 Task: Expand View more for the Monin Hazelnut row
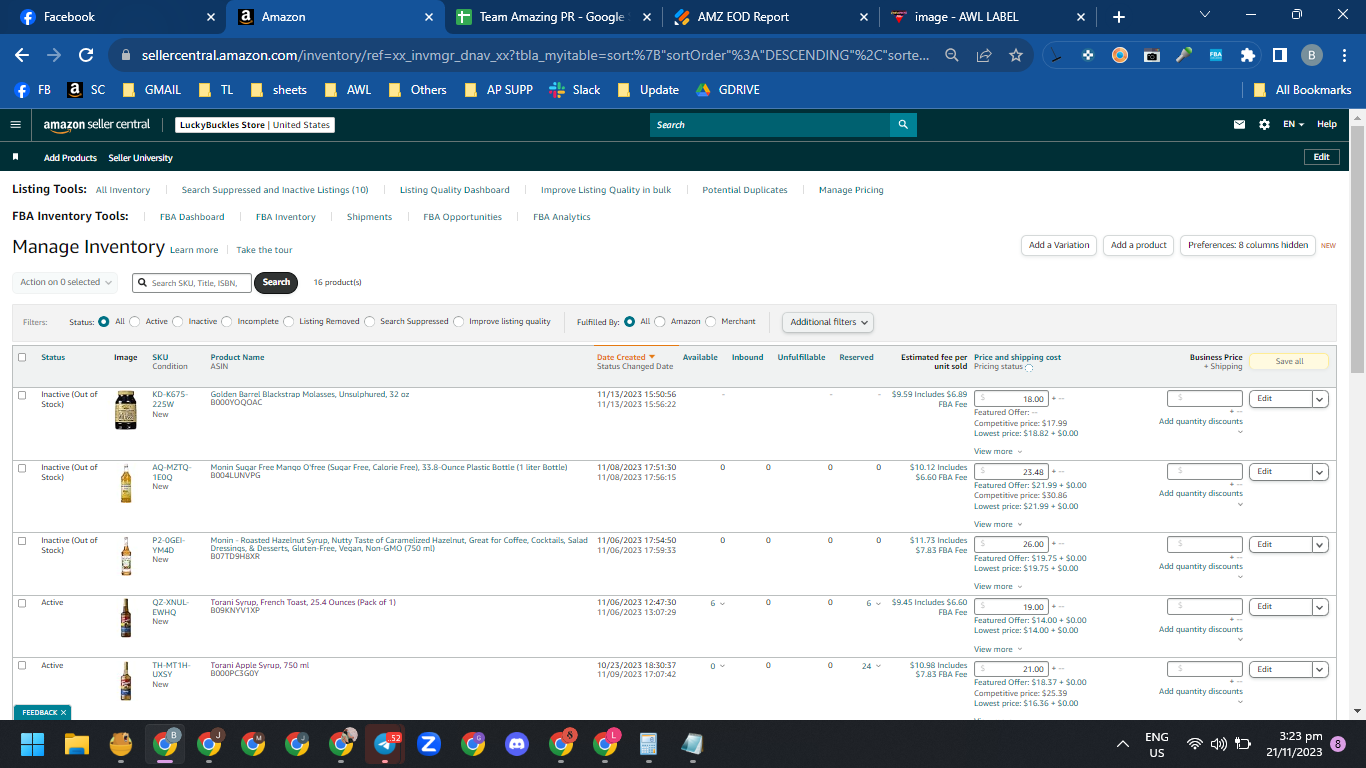(998, 586)
